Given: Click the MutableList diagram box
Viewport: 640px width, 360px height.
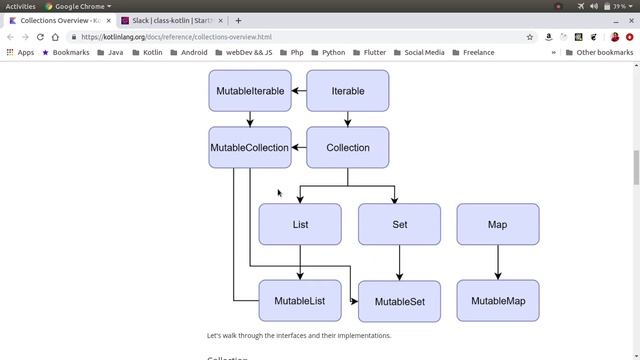Looking at the screenshot, I should pyautogui.click(x=300, y=301).
